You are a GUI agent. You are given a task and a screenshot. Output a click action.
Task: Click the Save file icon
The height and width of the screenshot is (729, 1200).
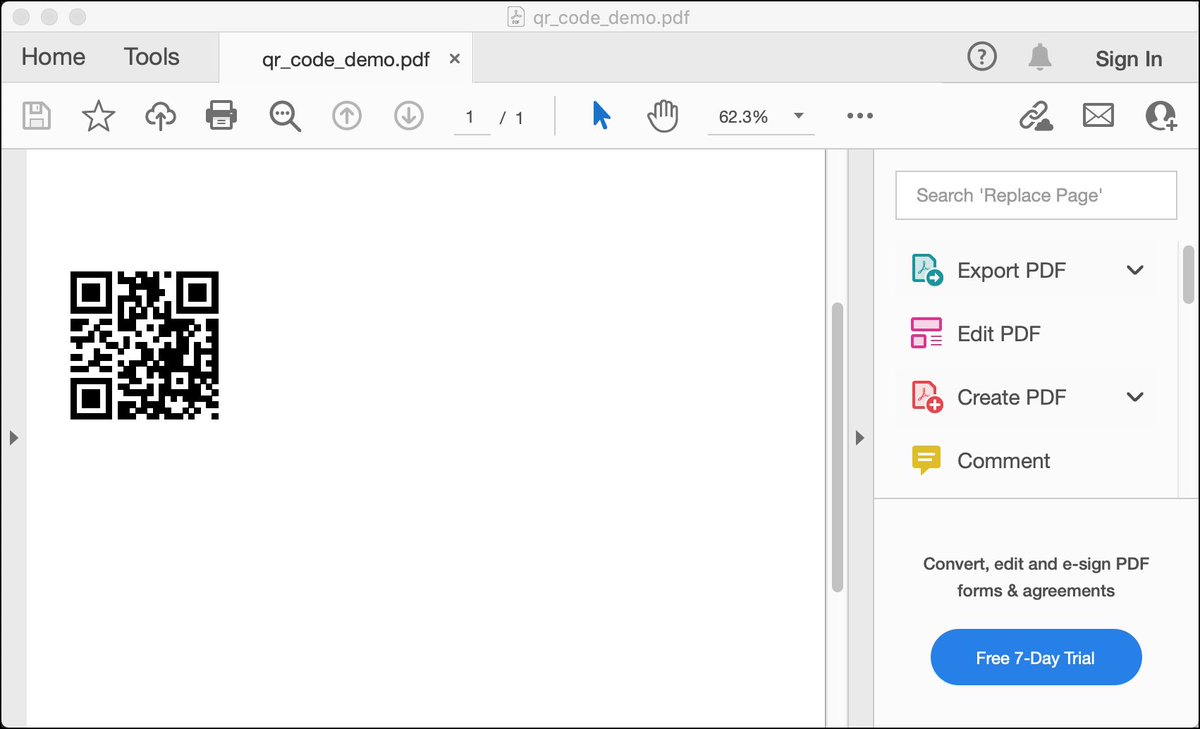(x=37, y=116)
